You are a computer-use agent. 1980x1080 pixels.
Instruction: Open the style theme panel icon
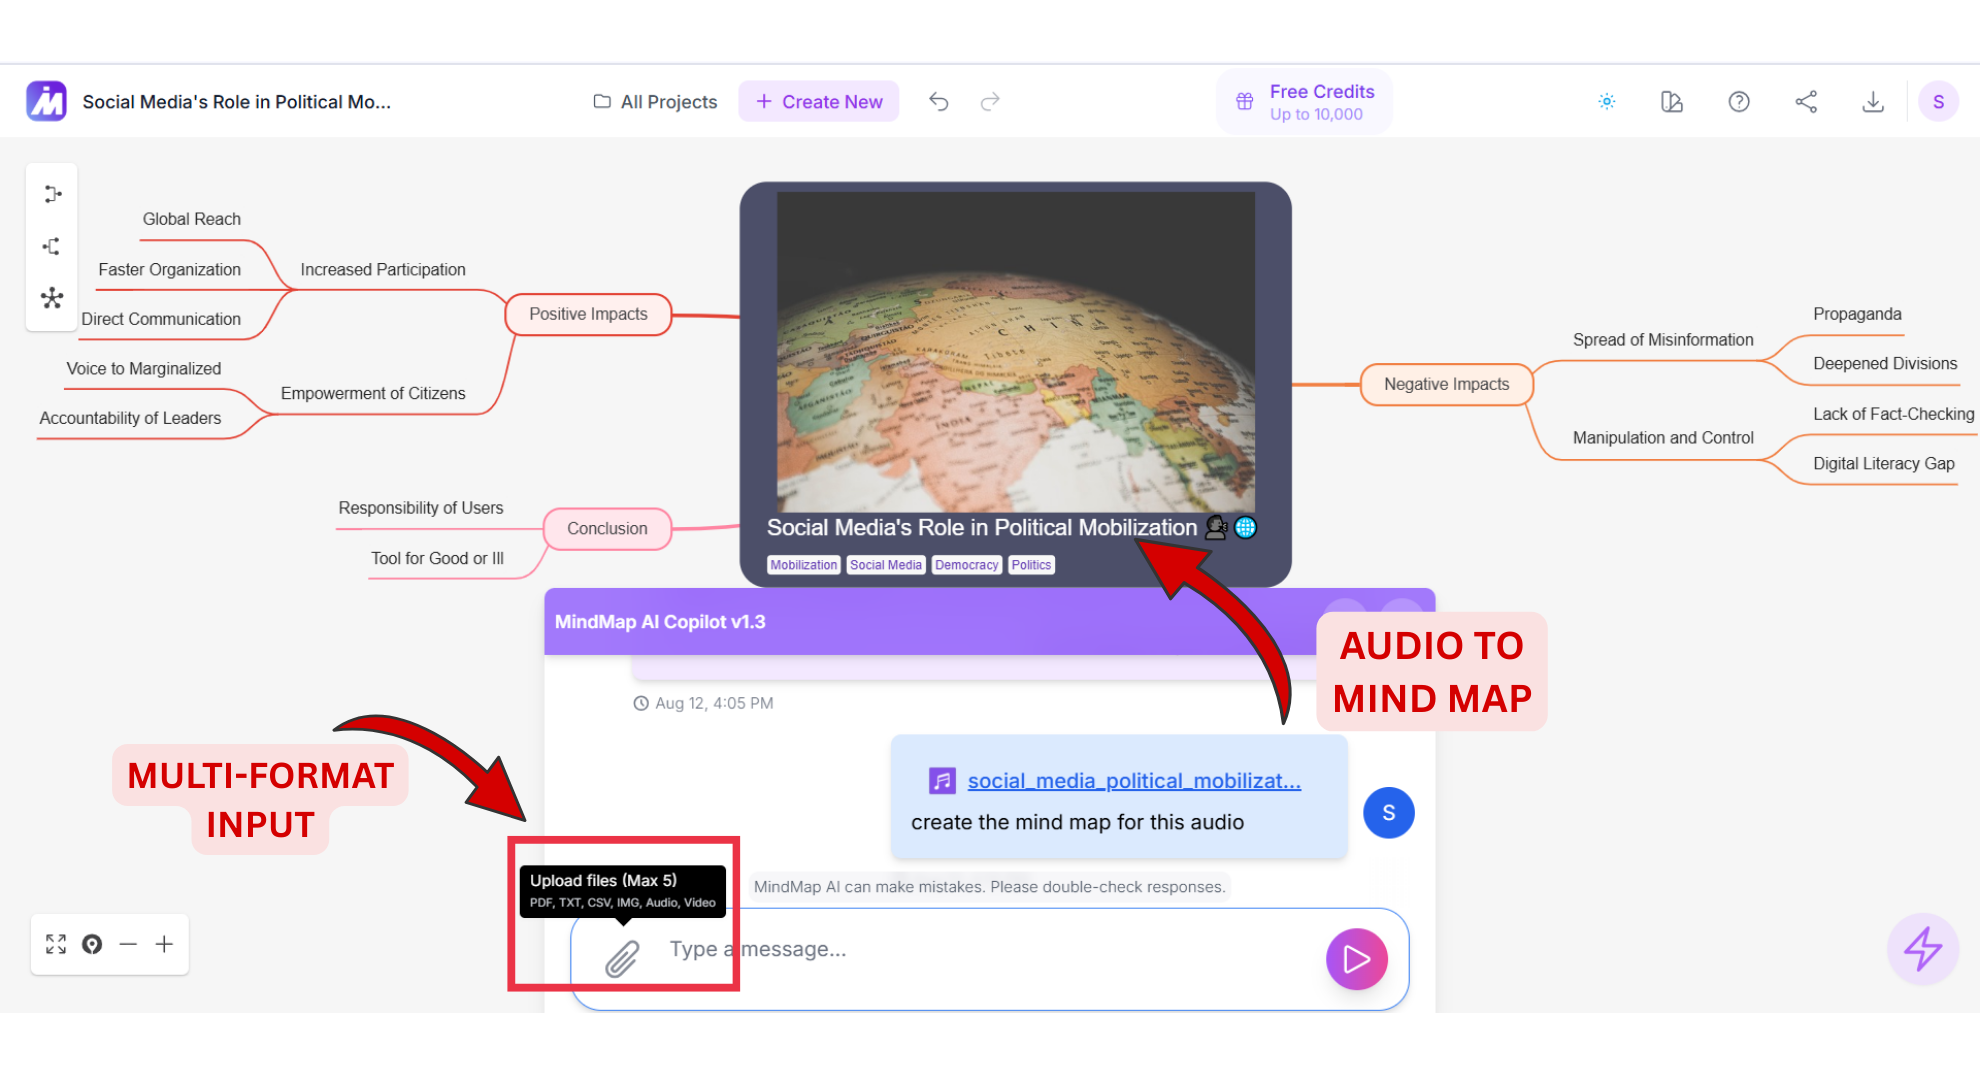(x=1672, y=102)
